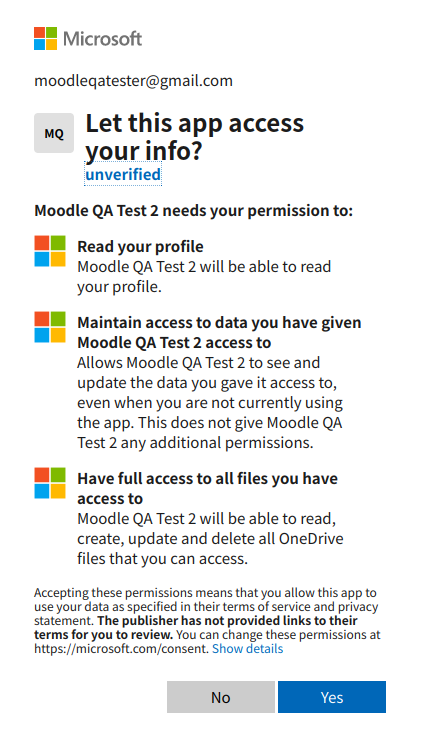Open the unverified publisher link
This screenshot has height=736, width=424.
(x=123, y=174)
